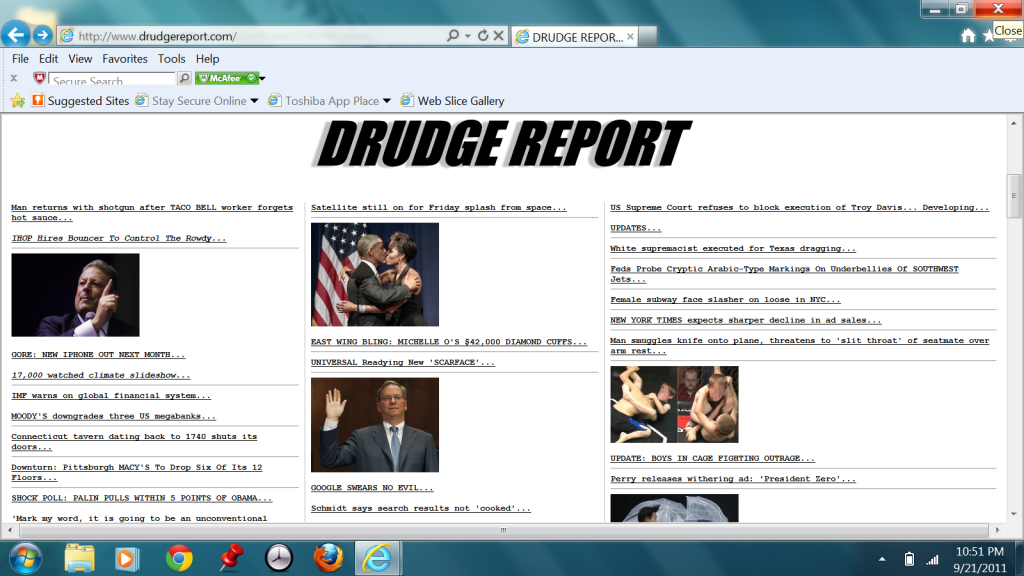Go back with the browser Back arrow
This screenshot has height=576, width=1024.
point(16,35)
